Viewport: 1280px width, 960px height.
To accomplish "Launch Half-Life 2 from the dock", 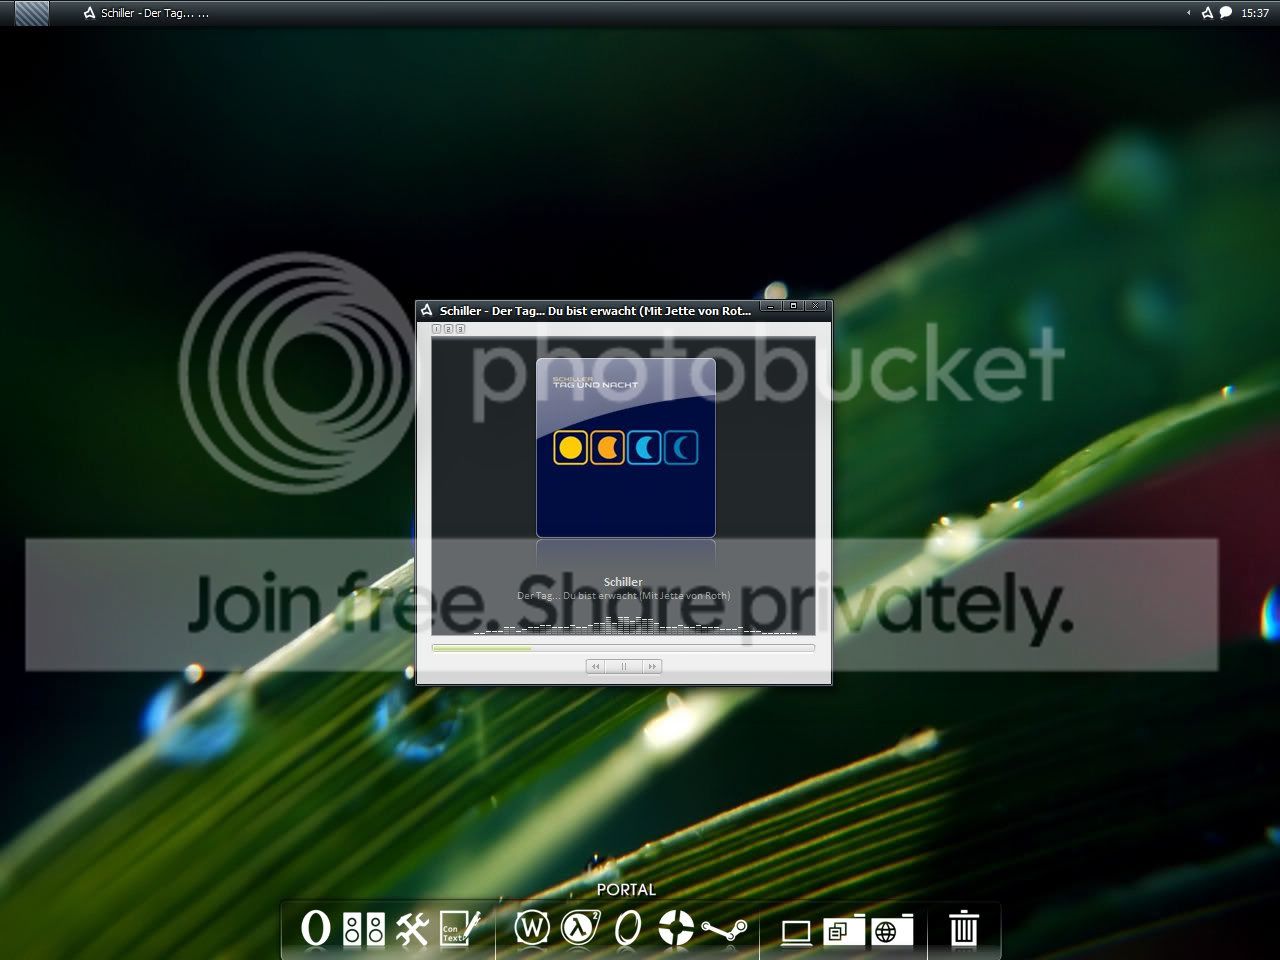I will click(580, 928).
